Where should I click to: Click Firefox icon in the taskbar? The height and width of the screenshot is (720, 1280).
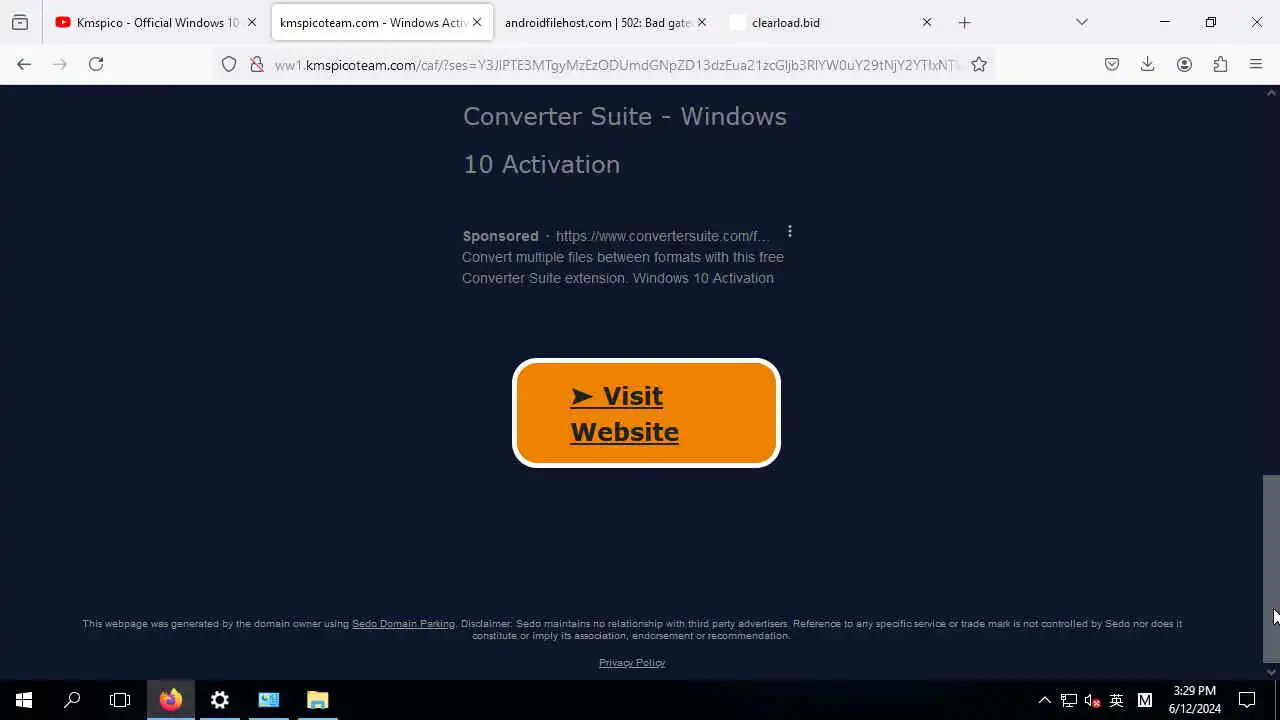point(171,700)
